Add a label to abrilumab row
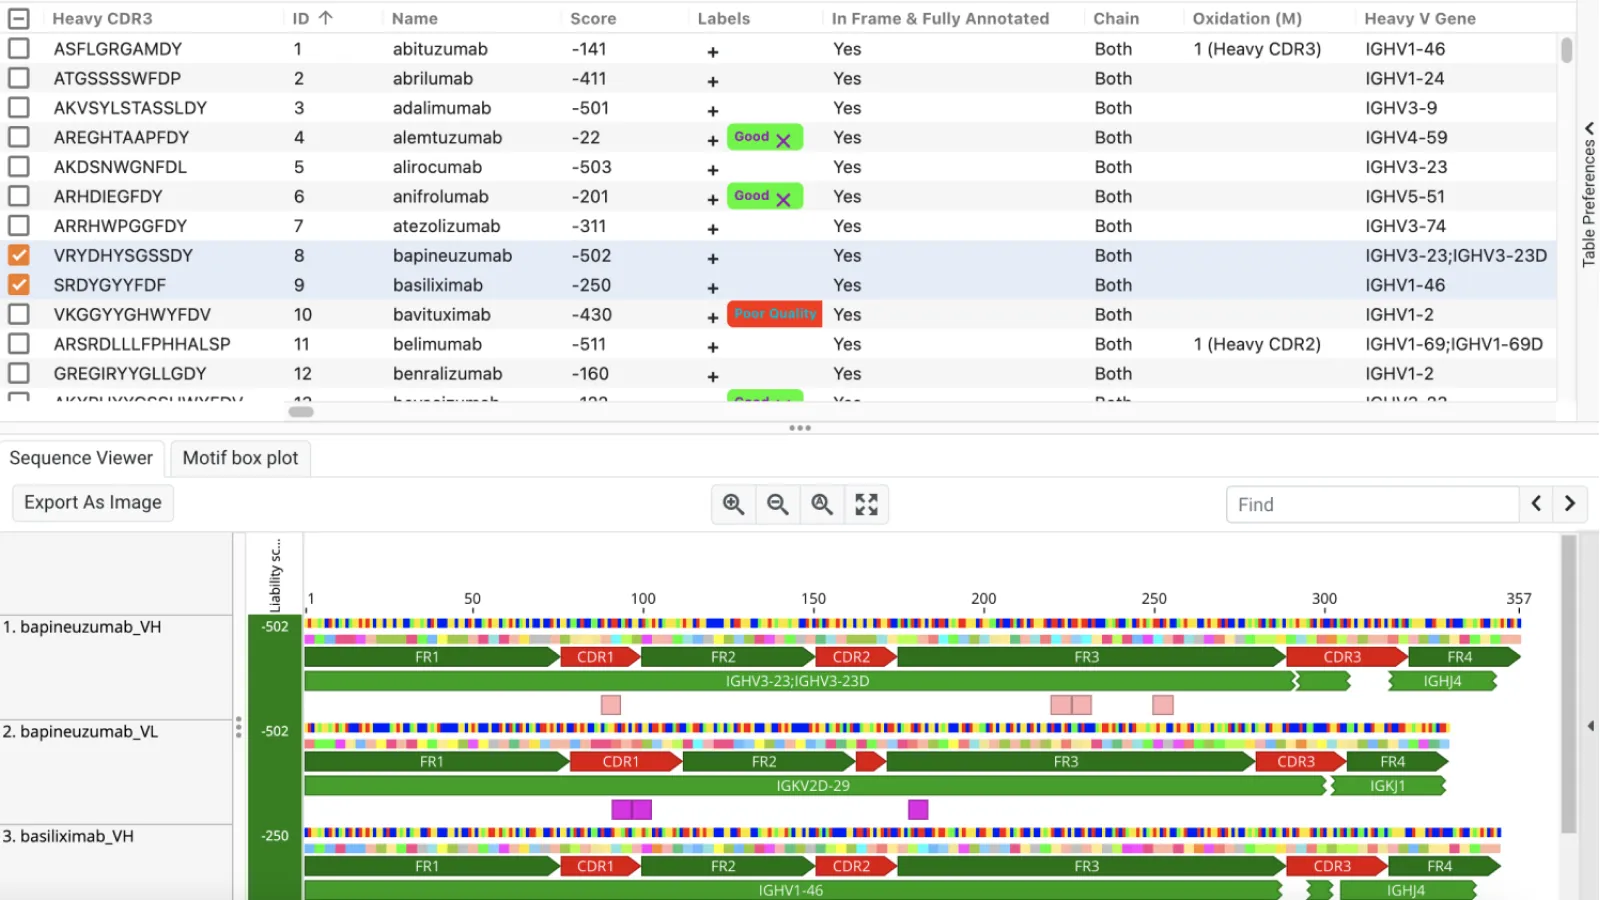 [713, 81]
